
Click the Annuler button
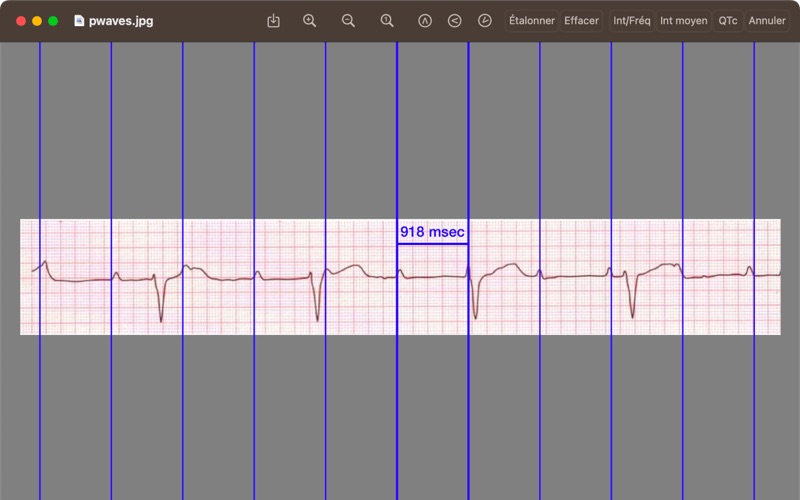pyautogui.click(x=767, y=21)
